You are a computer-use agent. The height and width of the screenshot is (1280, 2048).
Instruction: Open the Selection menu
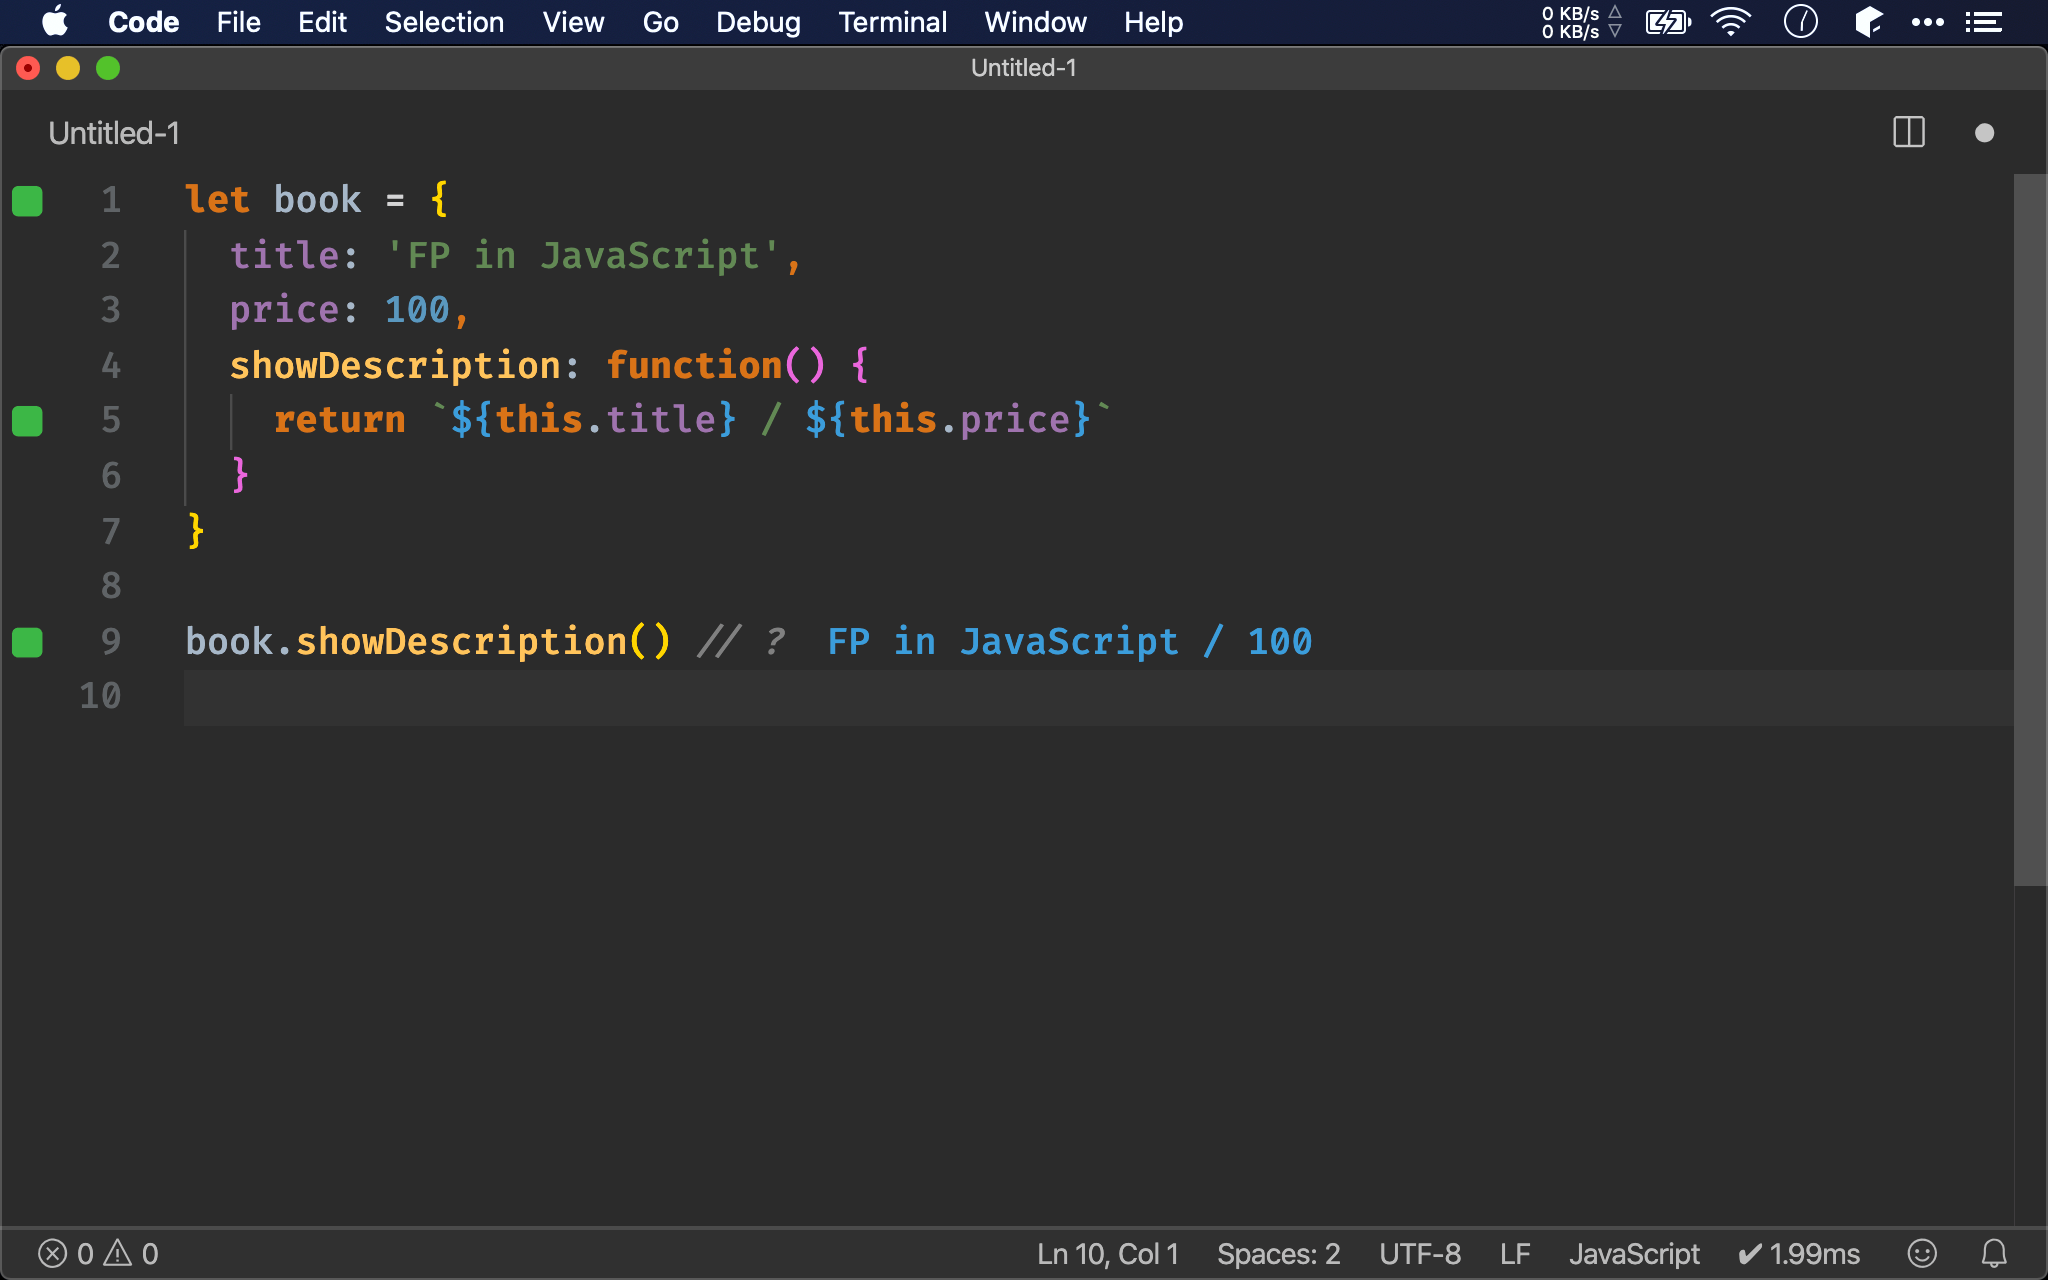coord(444,22)
